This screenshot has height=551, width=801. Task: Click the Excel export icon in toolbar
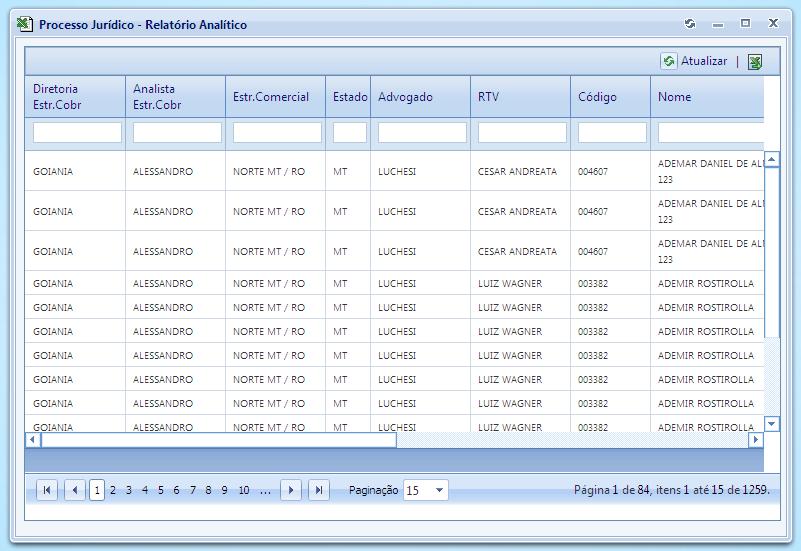click(x=755, y=62)
